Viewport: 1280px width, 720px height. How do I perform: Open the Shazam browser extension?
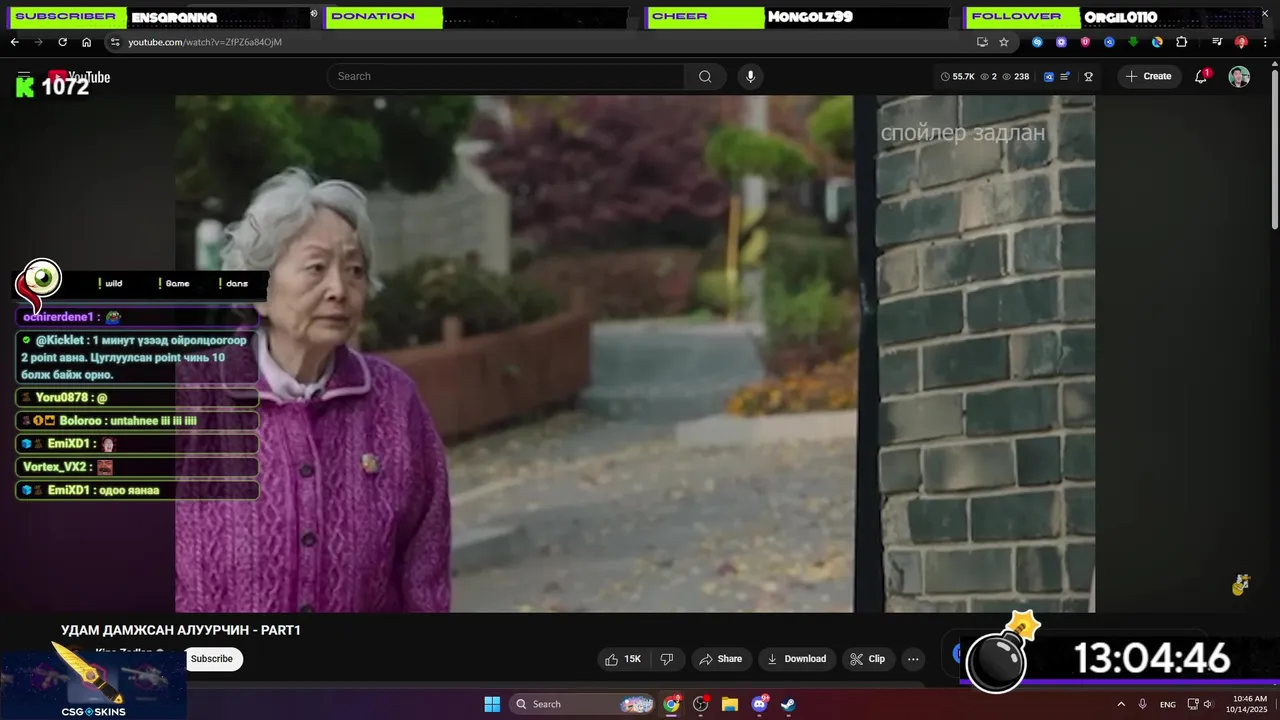pos(1037,42)
